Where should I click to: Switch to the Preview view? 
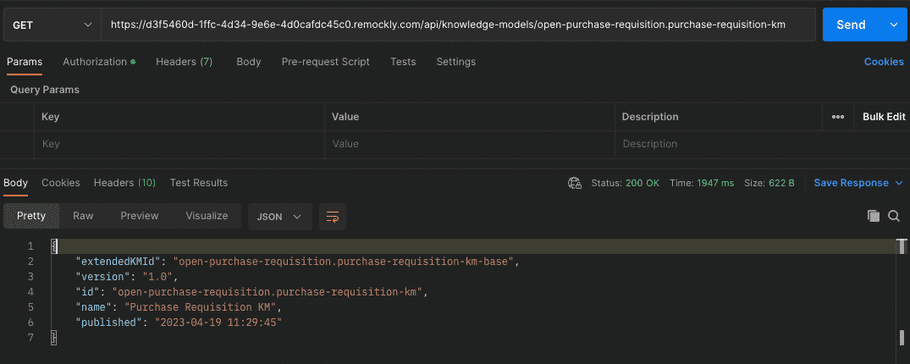pyautogui.click(x=139, y=216)
